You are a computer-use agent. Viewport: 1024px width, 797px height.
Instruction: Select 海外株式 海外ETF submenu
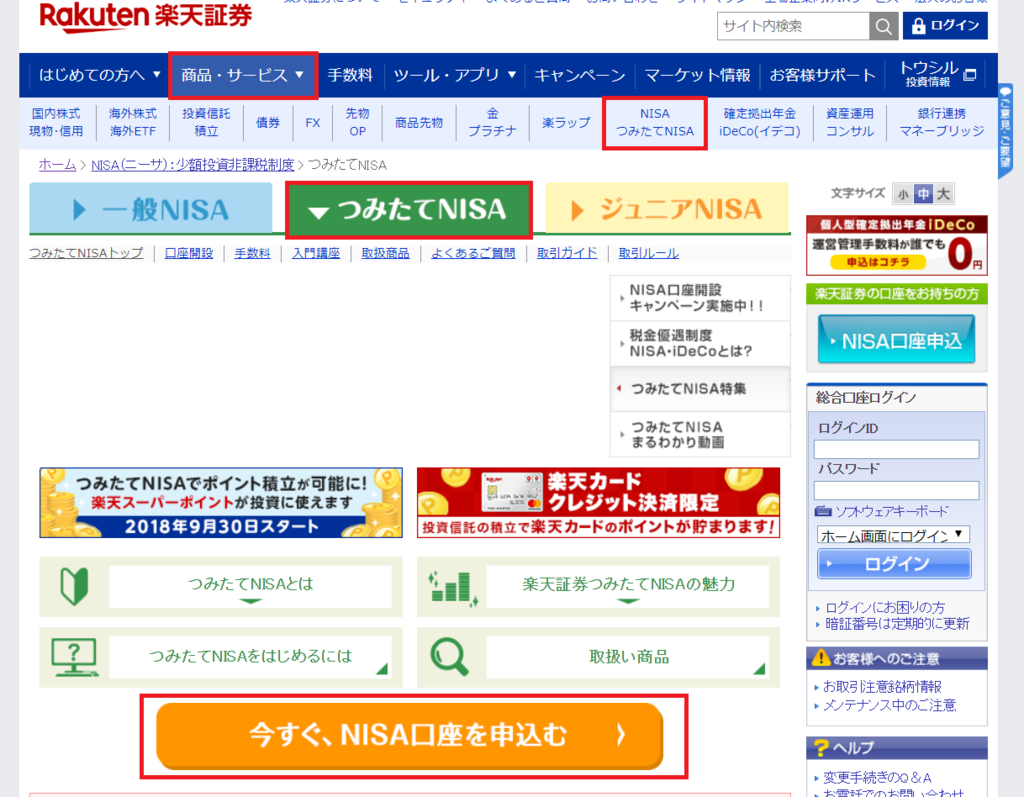tap(133, 122)
